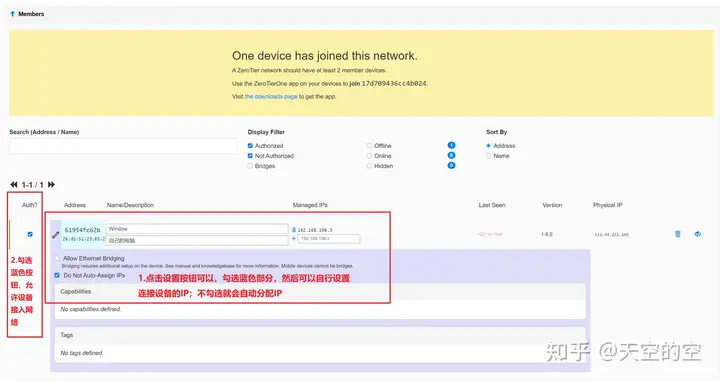
Task: Edit the member description field below Window
Action: (197, 240)
